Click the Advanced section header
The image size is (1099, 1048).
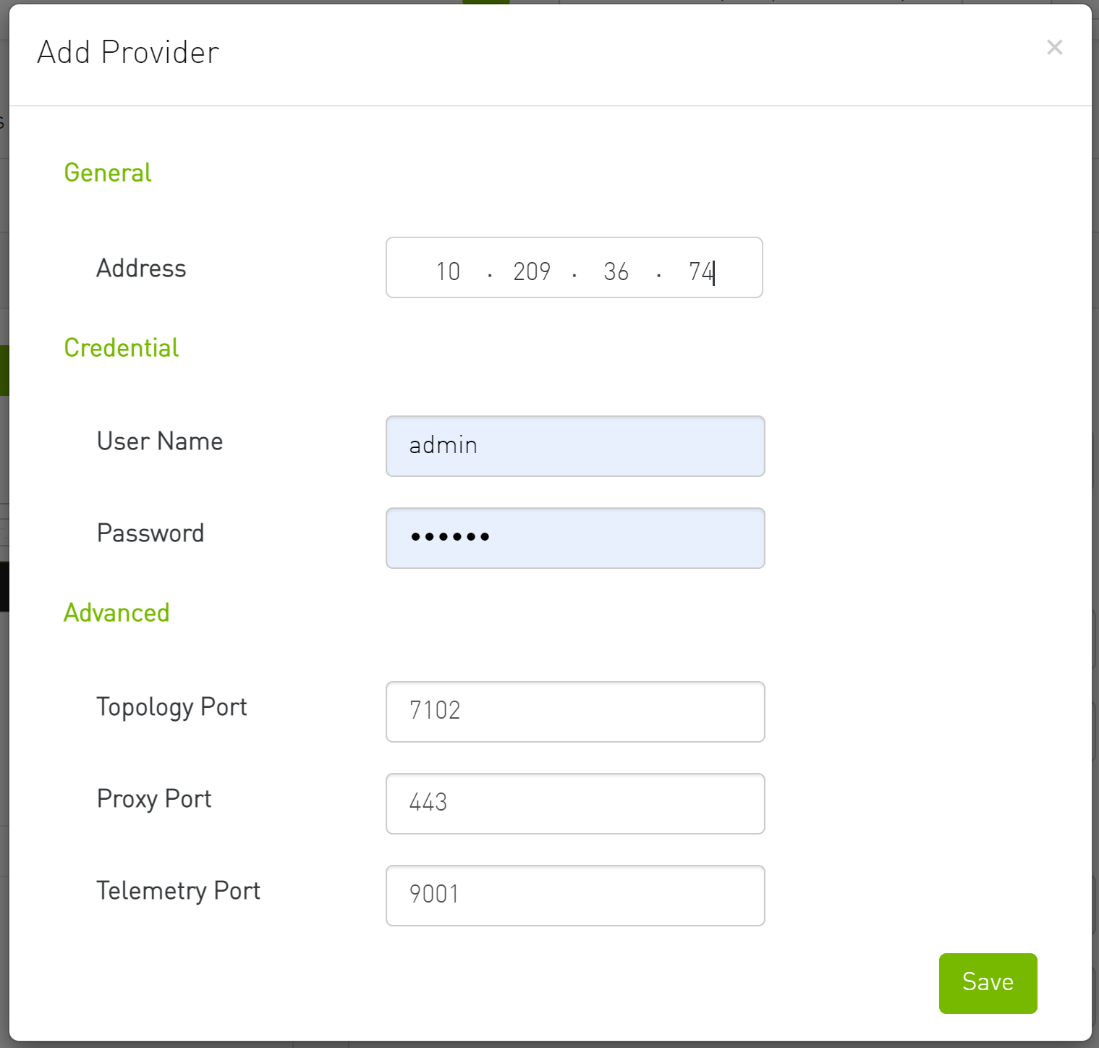coord(116,612)
